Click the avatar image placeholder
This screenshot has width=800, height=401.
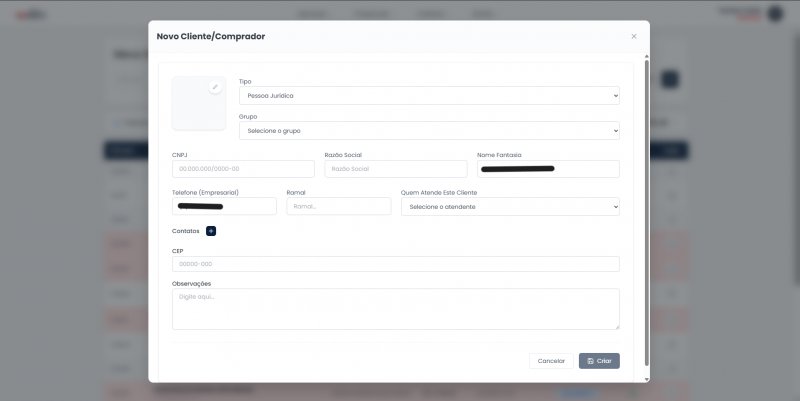(198, 104)
